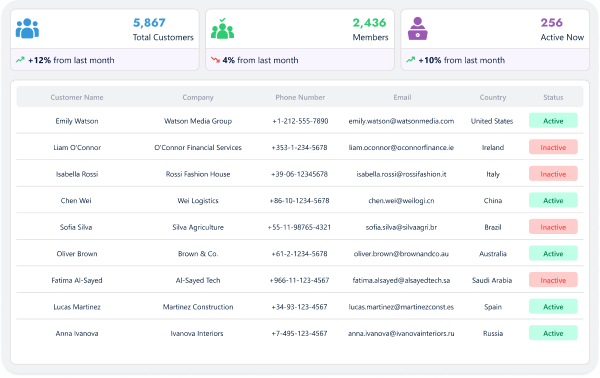Click the Martinez Construction company cell
600x378 pixels.
[x=198, y=307]
